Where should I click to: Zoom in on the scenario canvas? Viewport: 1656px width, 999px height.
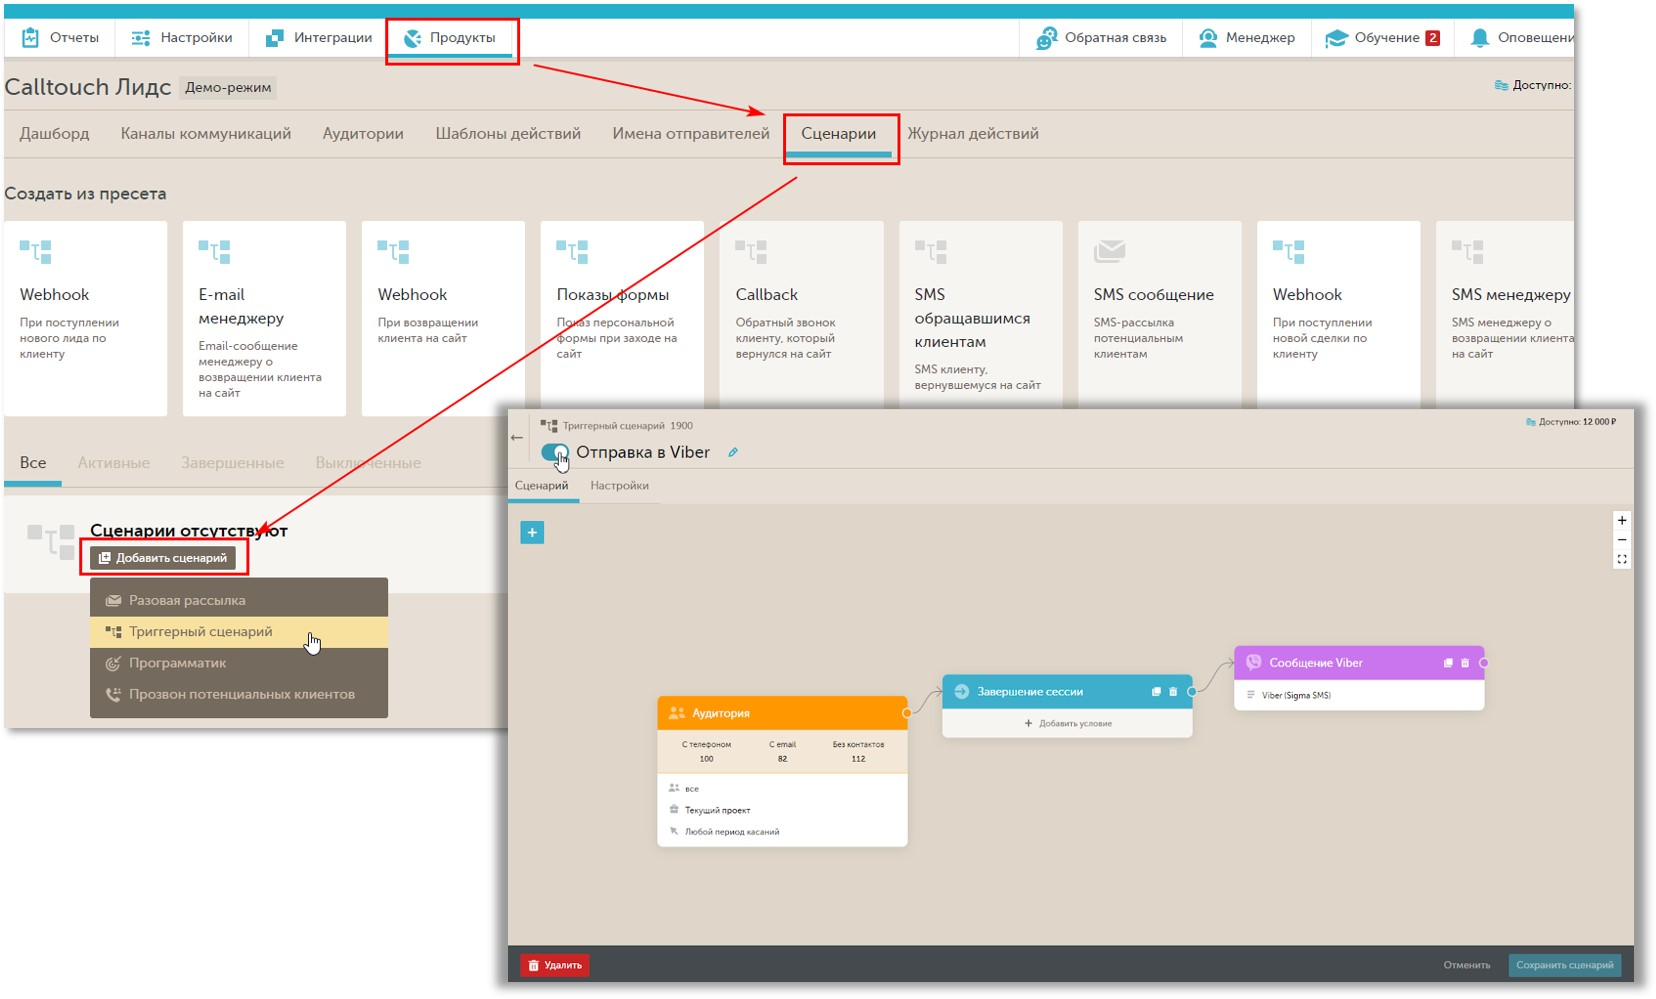[x=1622, y=520]
